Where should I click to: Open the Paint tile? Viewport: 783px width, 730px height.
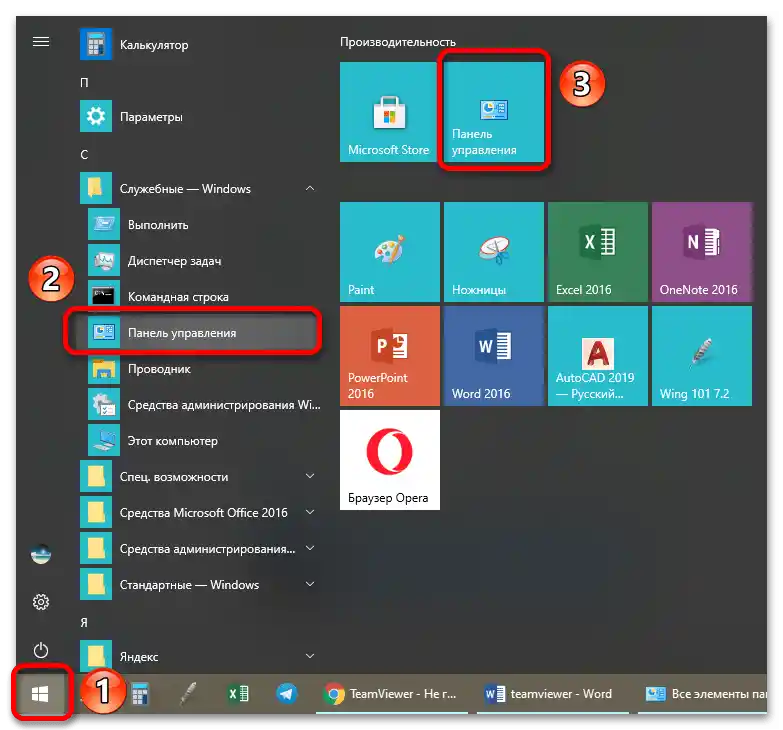(390, 252)
